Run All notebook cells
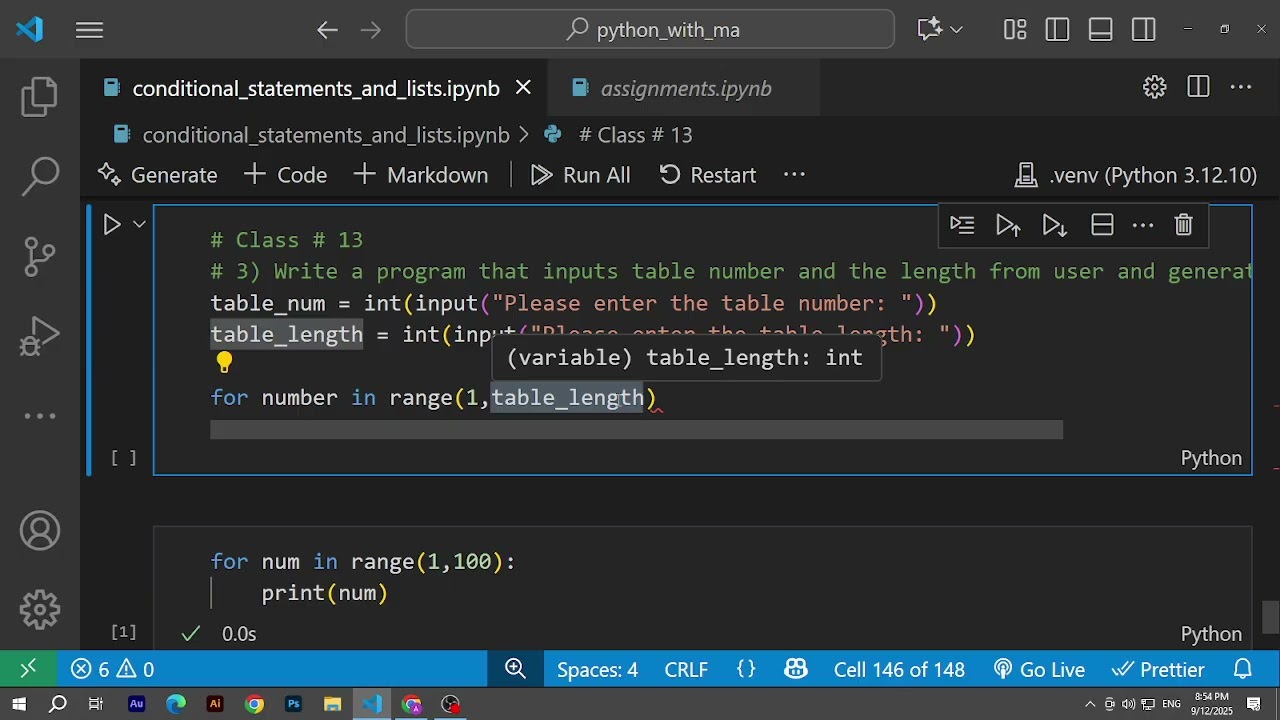The width and height of the screenshot is (1280, 720). pyautogui.click(x=581, y=175)
